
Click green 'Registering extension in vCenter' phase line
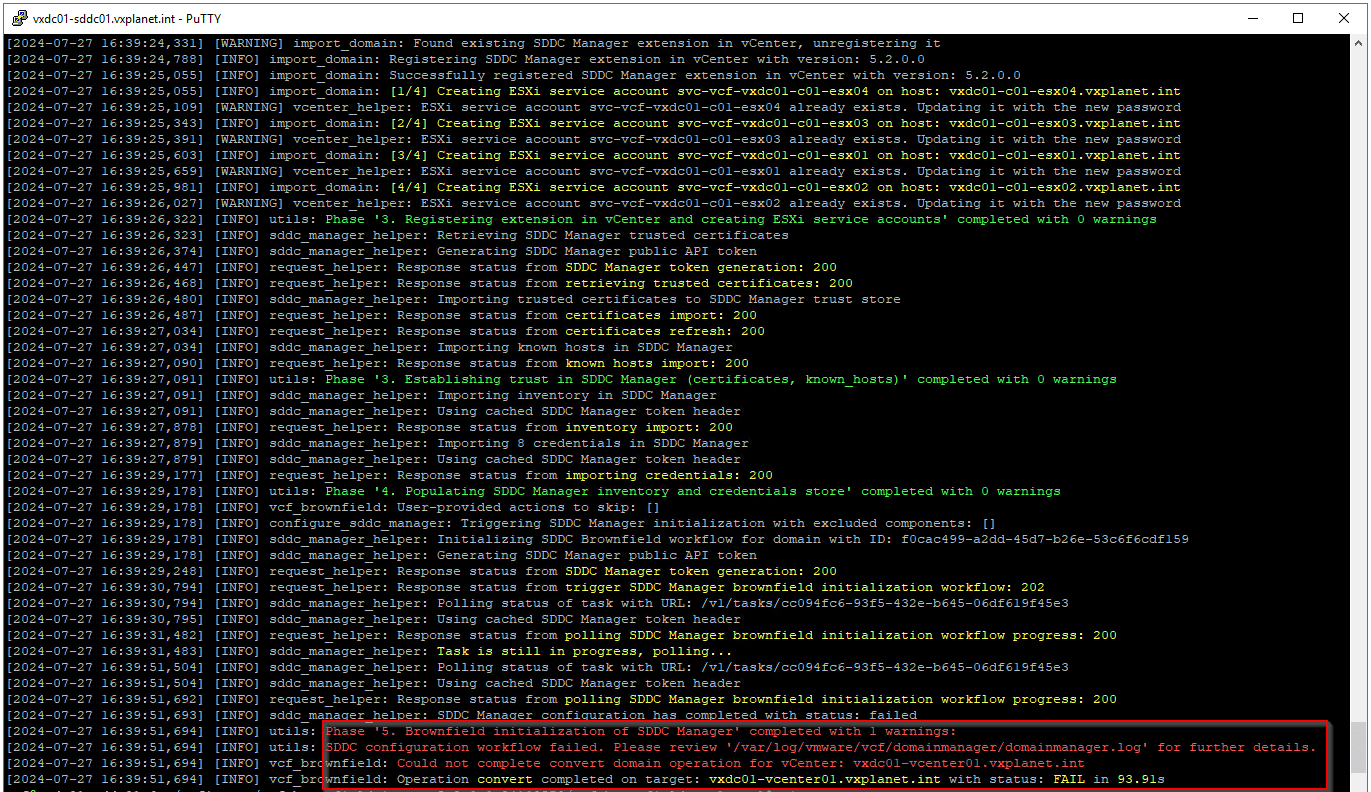coord(741,219)
